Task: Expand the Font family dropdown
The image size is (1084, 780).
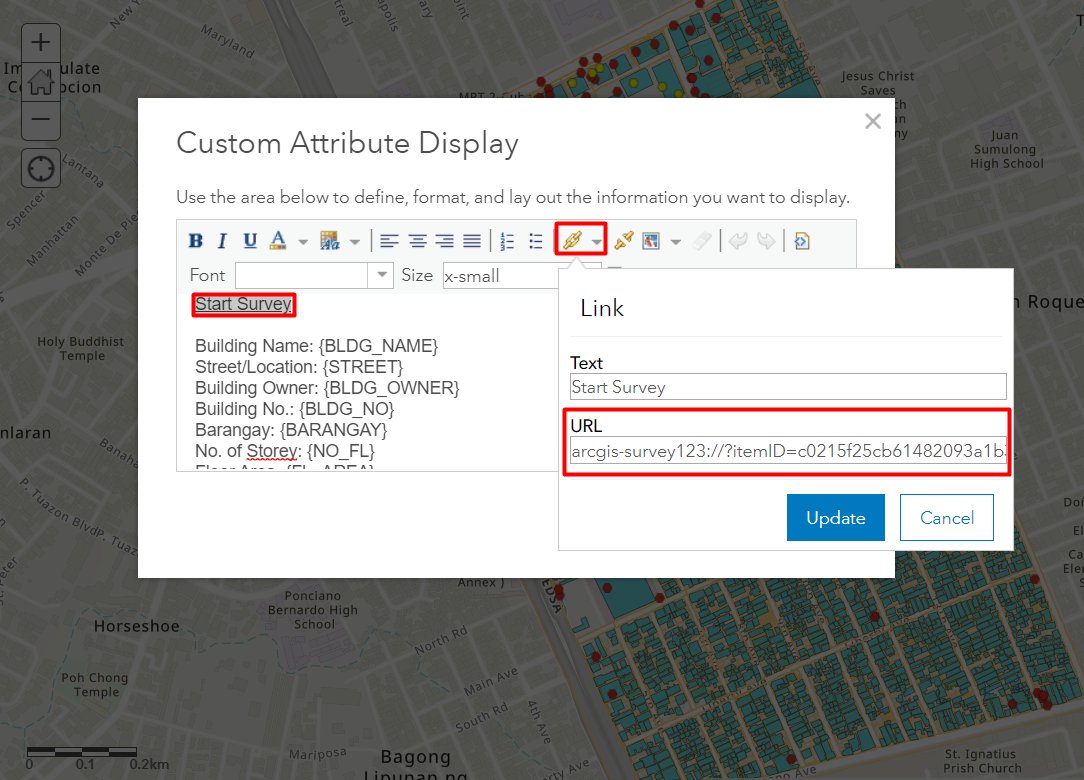Action: click(382, 276)
